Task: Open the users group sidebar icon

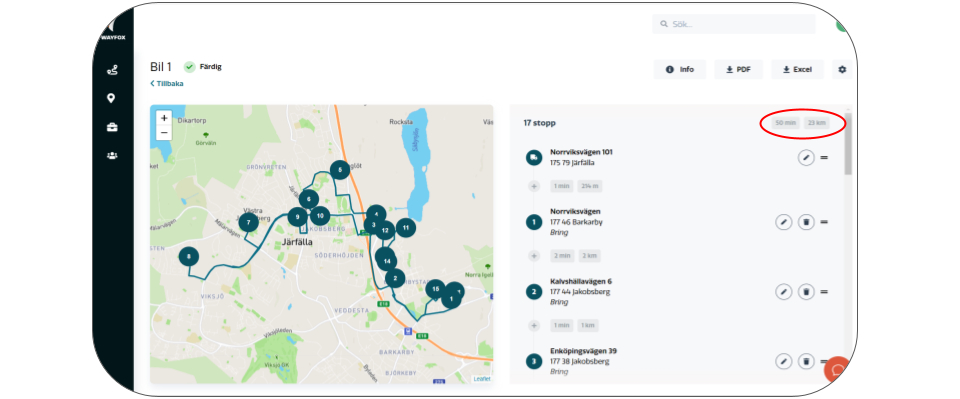Action: tap(112, 155)
